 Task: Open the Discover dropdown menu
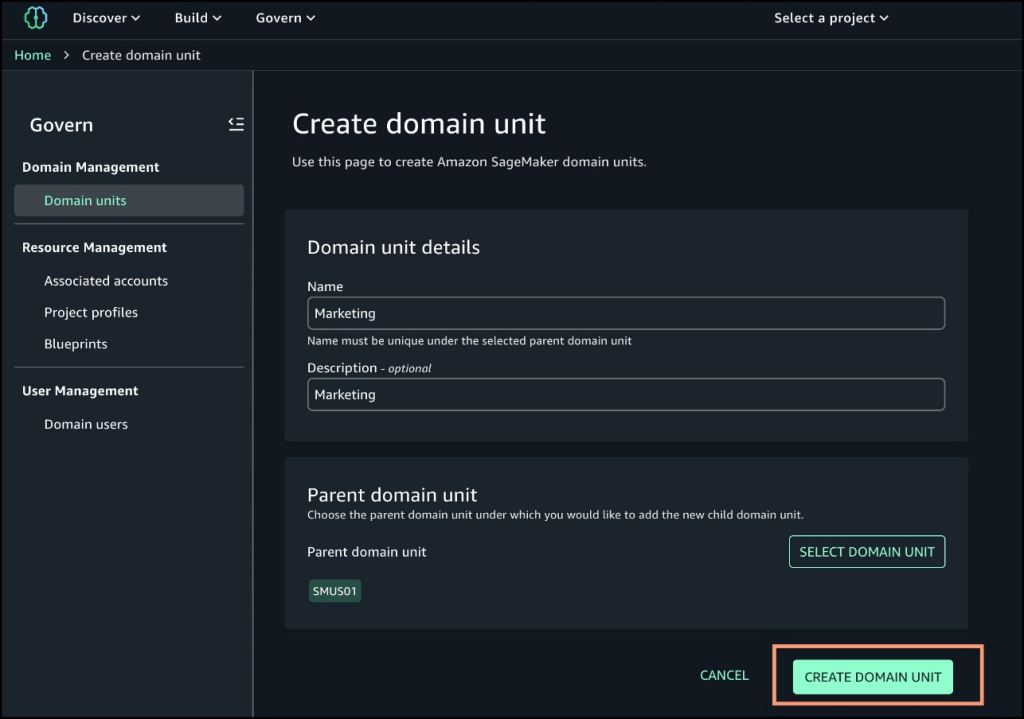106,18
